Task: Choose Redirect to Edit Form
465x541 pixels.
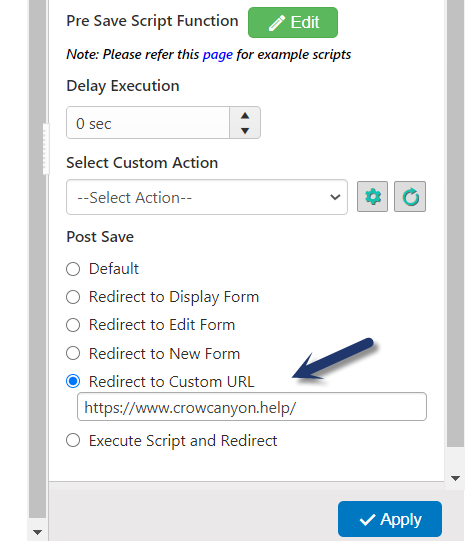Action: pyautogui.click(x=73, y=325)
